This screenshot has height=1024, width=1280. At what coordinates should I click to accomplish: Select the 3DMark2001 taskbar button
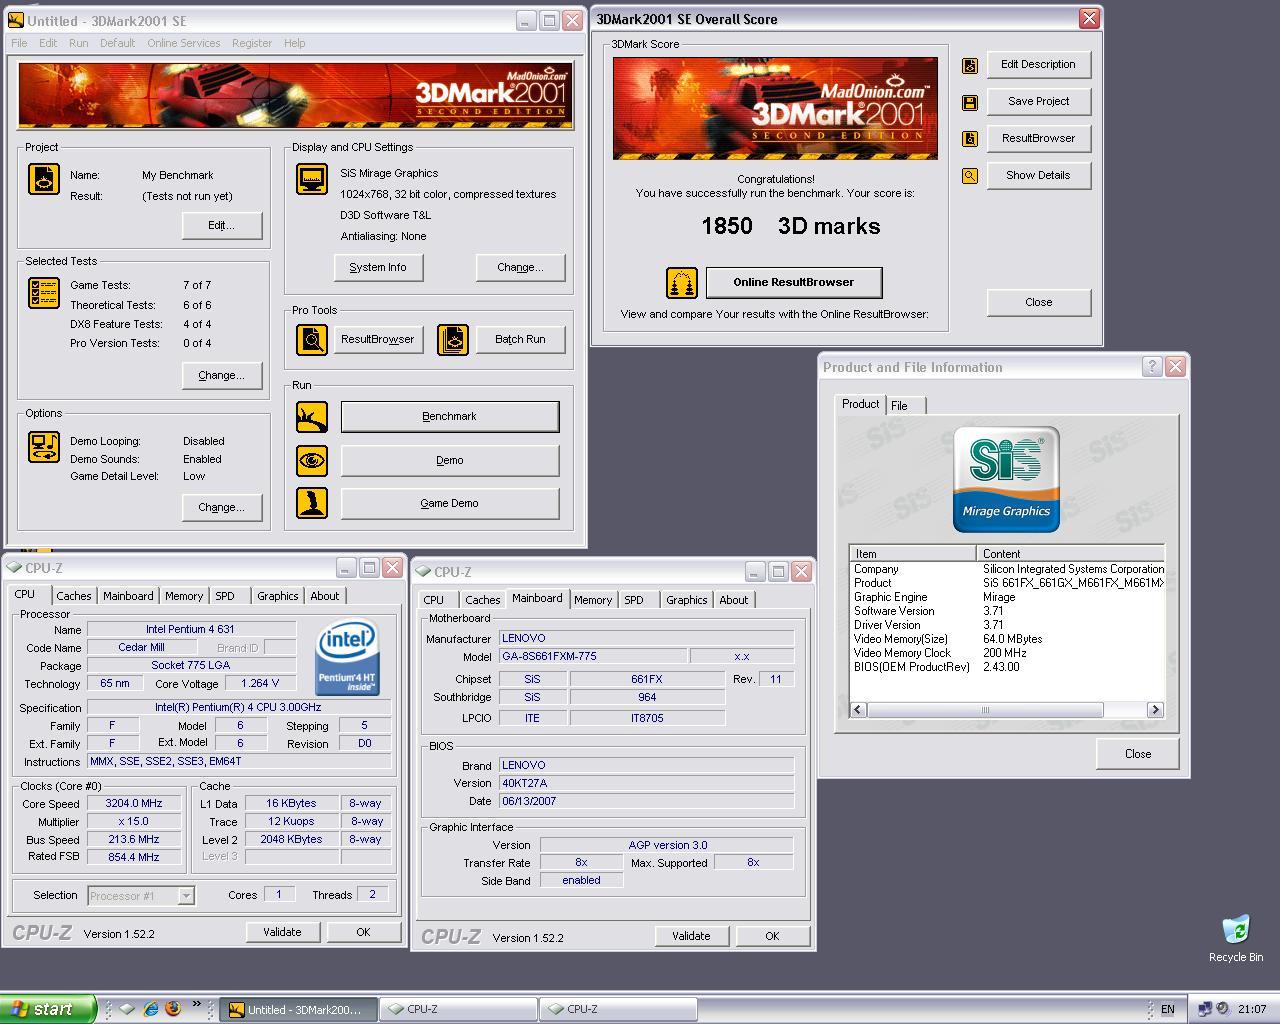pyautogui.click(x=297, y=1010)
